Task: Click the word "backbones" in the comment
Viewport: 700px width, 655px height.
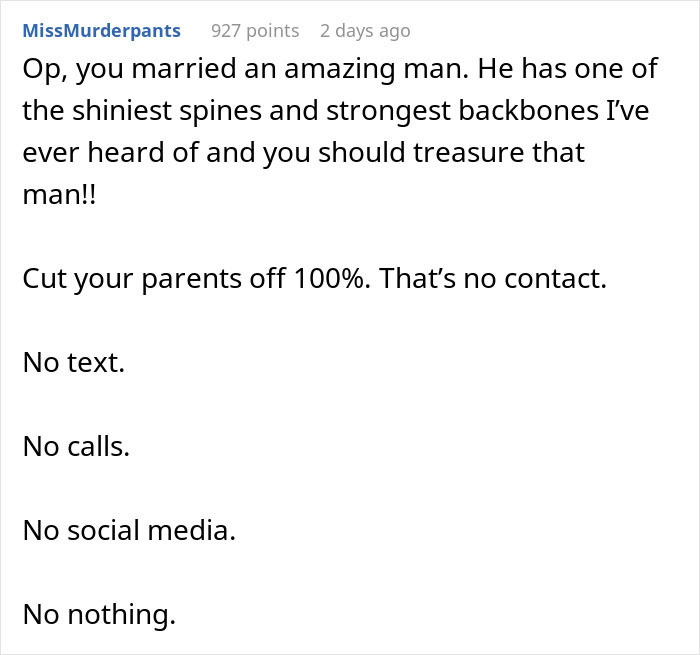Action: tap(529, 110)
